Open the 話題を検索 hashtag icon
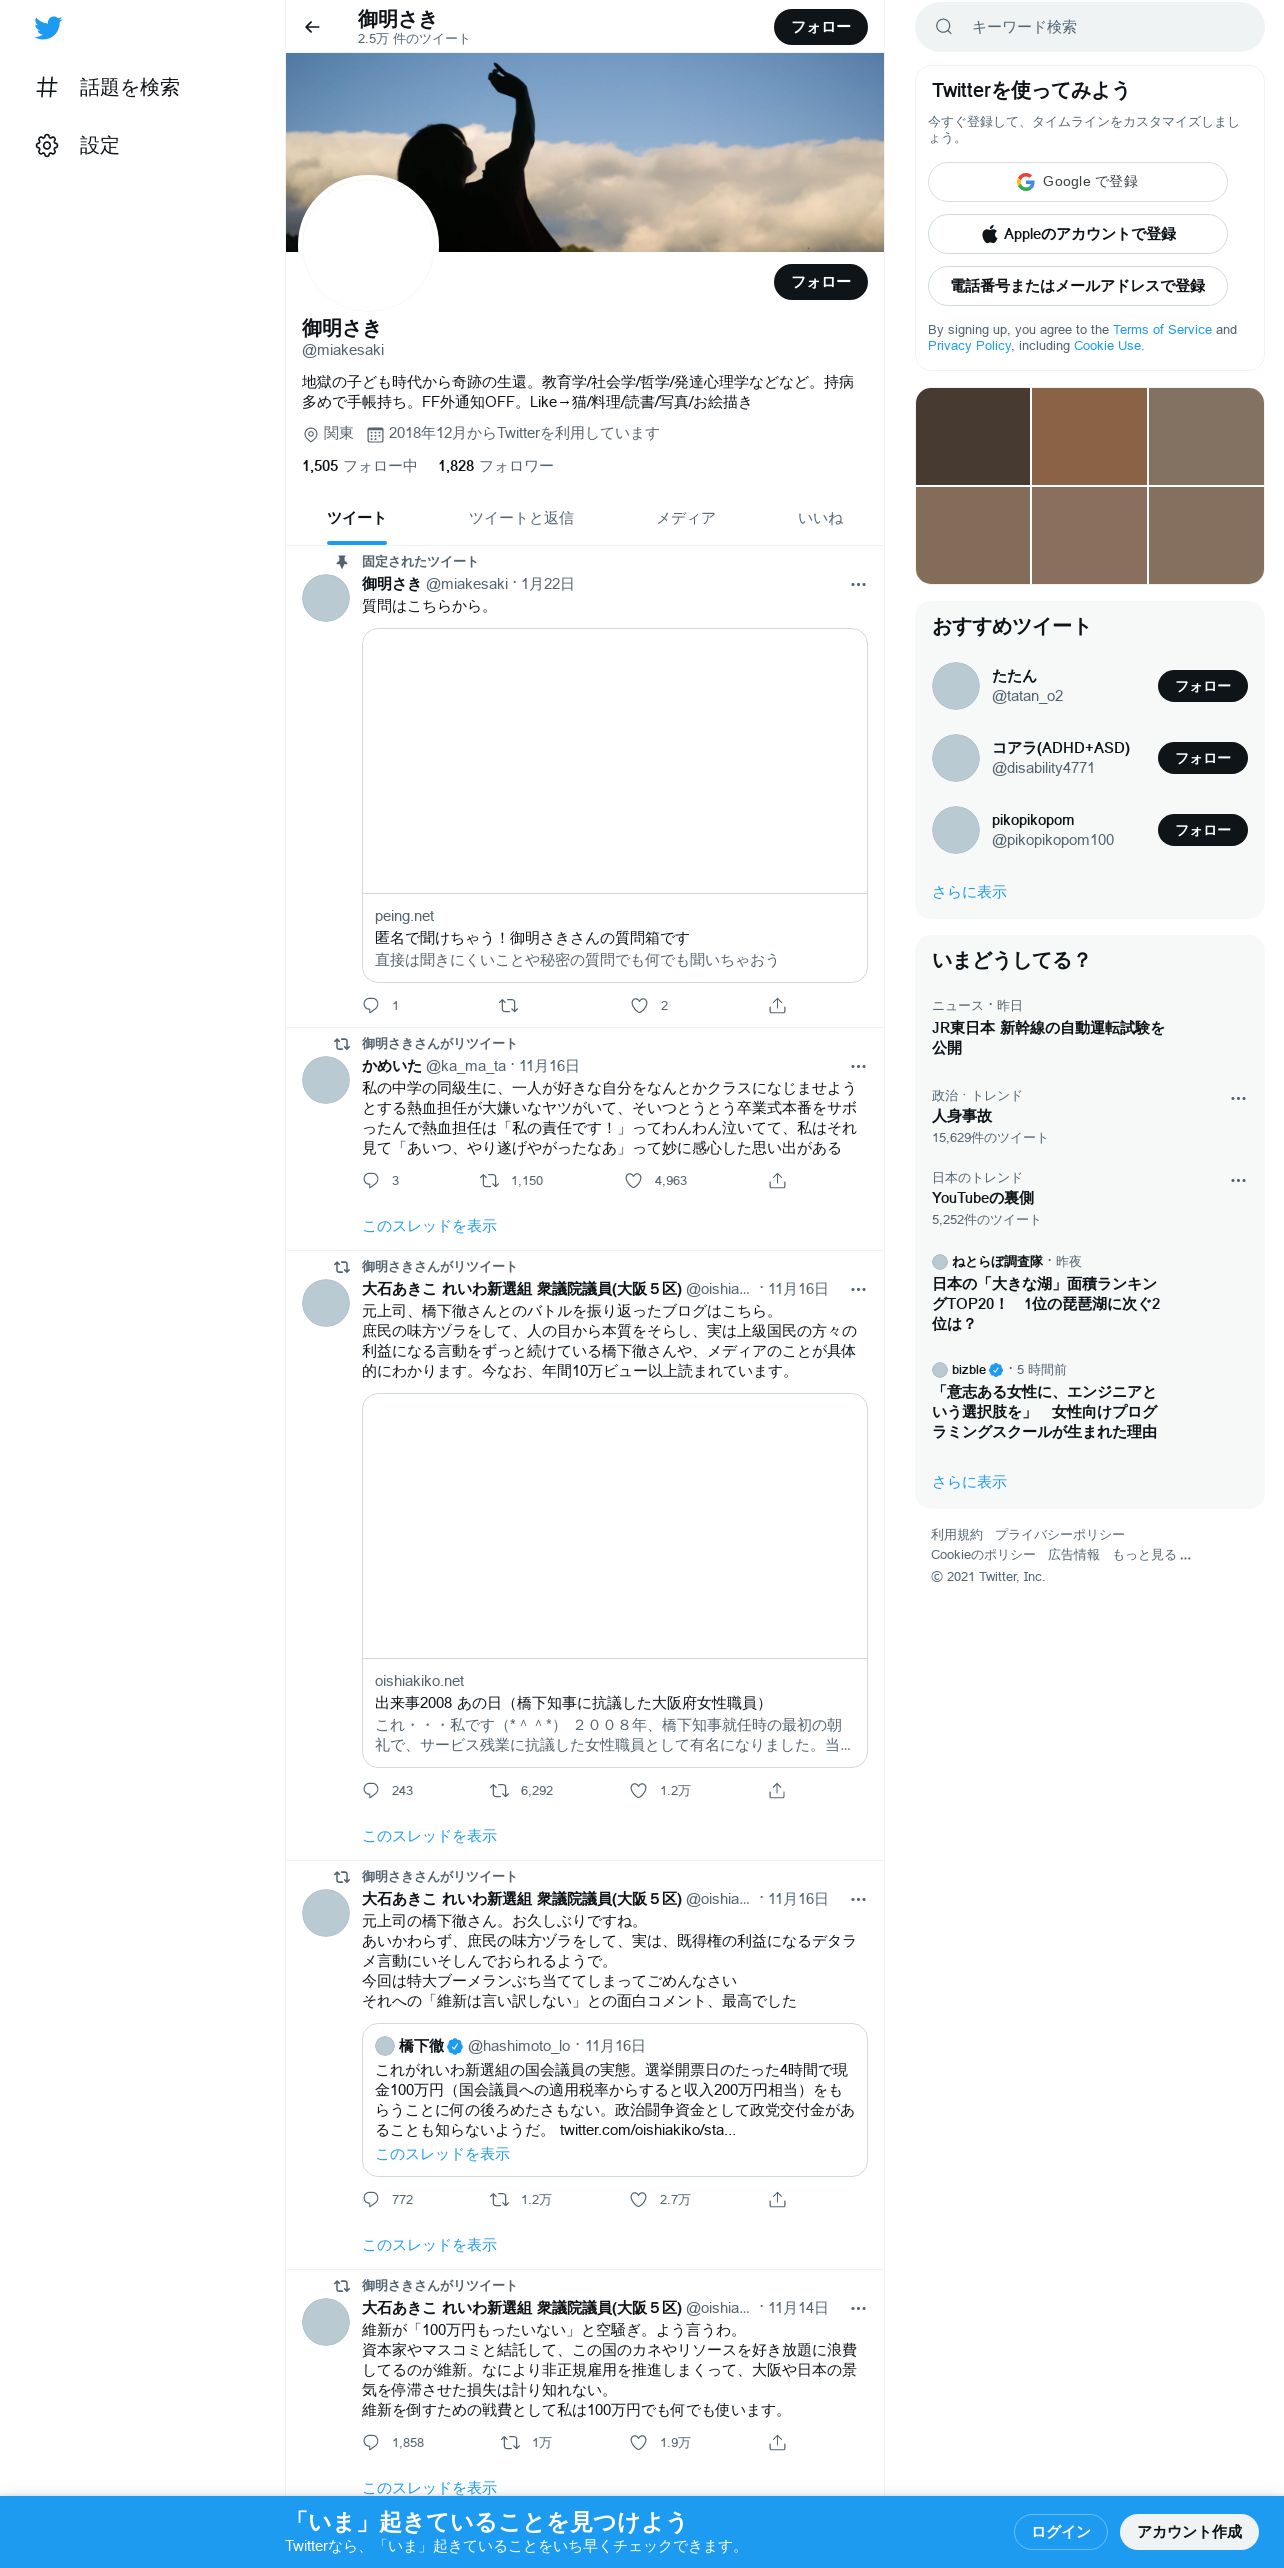 point(47,87)
